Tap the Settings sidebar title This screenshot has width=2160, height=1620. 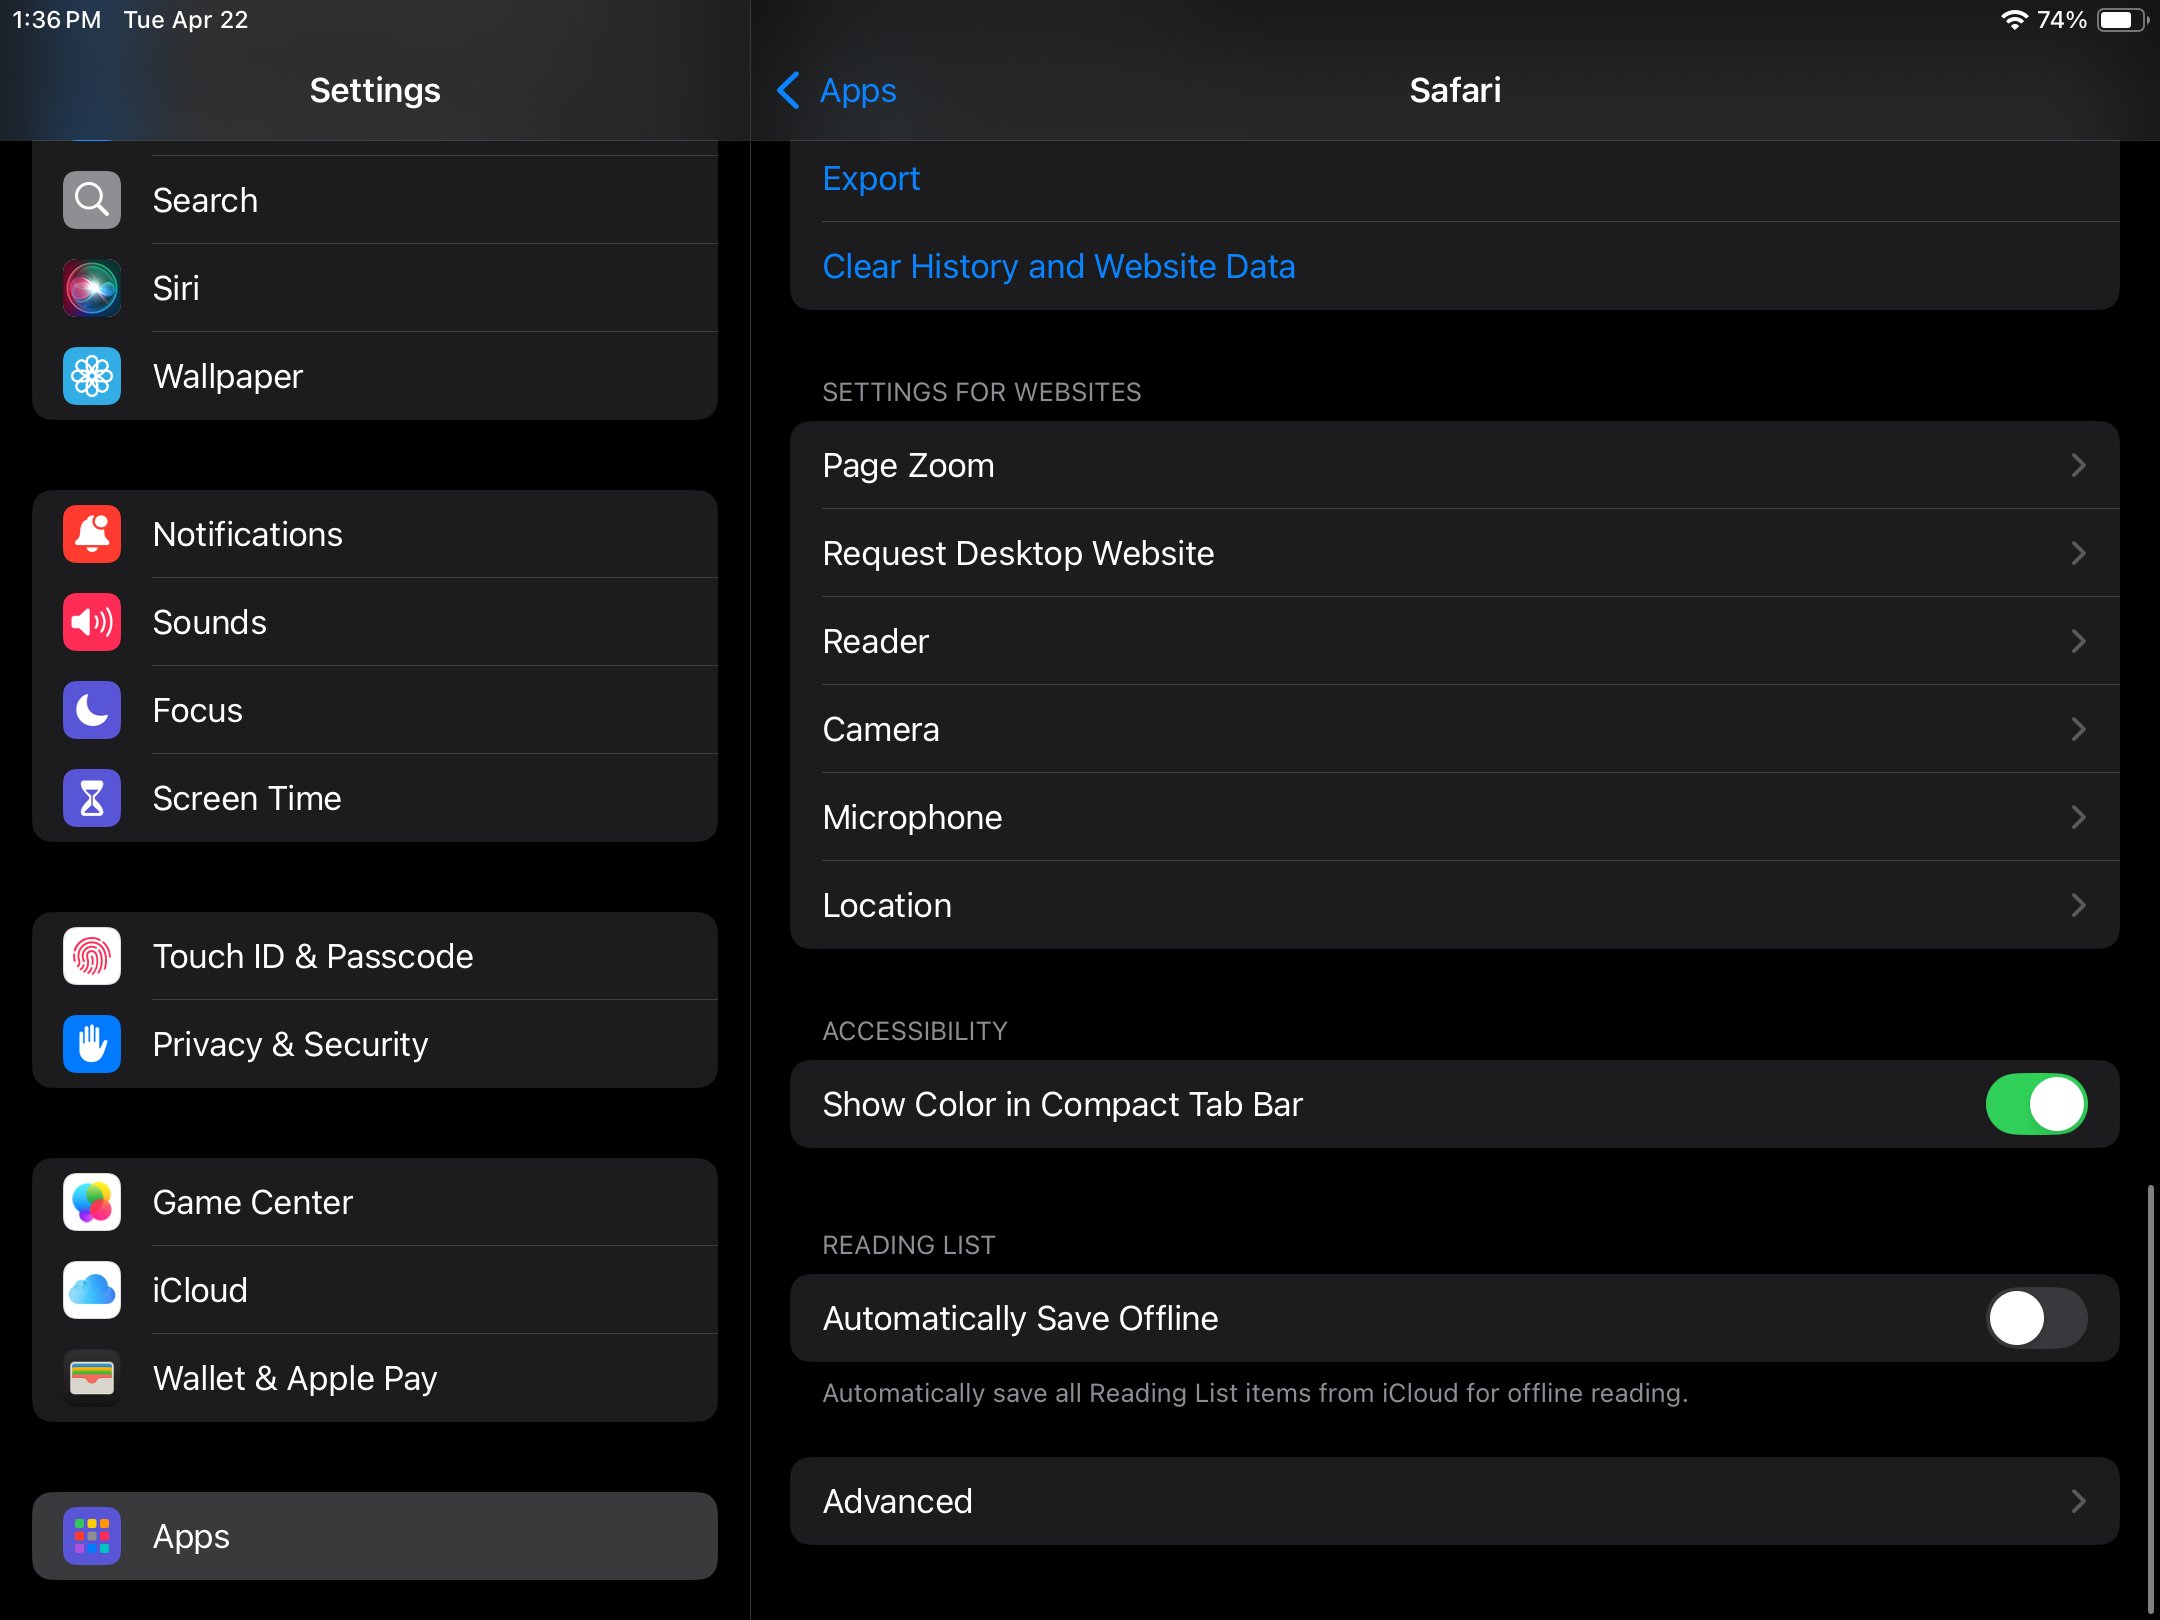pos(375,90)
